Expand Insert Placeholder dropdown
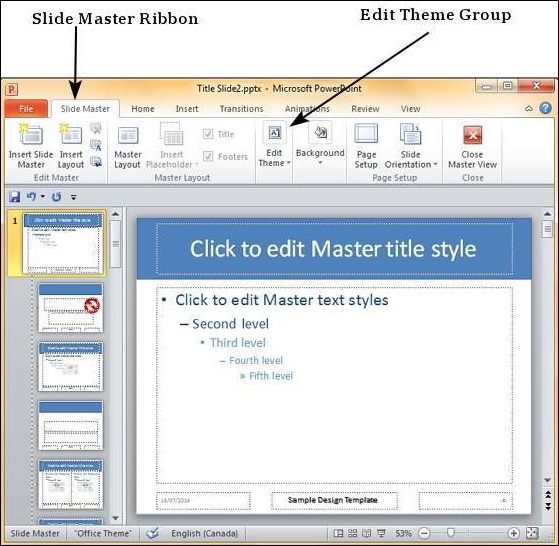The image size is (559, 546). click(171, 146)
